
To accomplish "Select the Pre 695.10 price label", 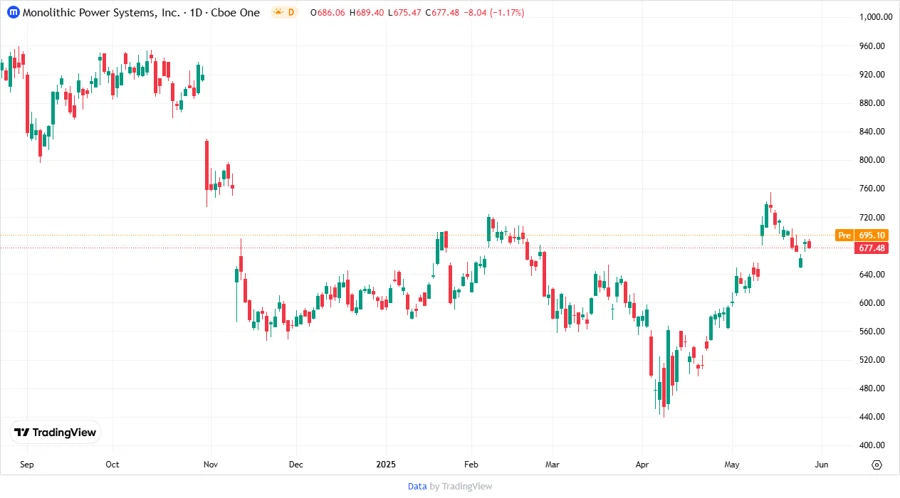I will tap(862, 235).
